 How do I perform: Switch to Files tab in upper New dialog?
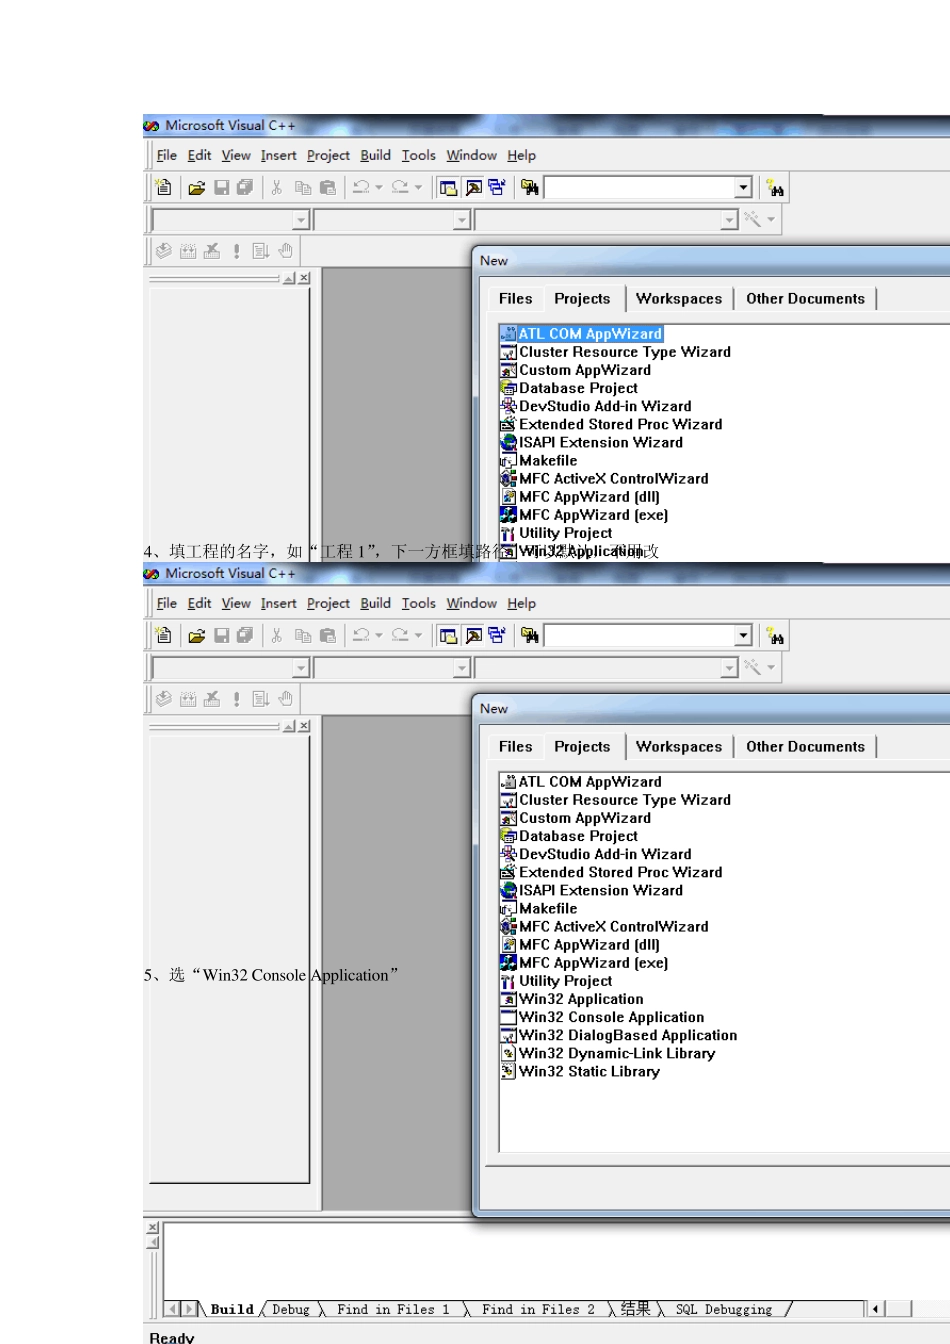pos(515,299)
